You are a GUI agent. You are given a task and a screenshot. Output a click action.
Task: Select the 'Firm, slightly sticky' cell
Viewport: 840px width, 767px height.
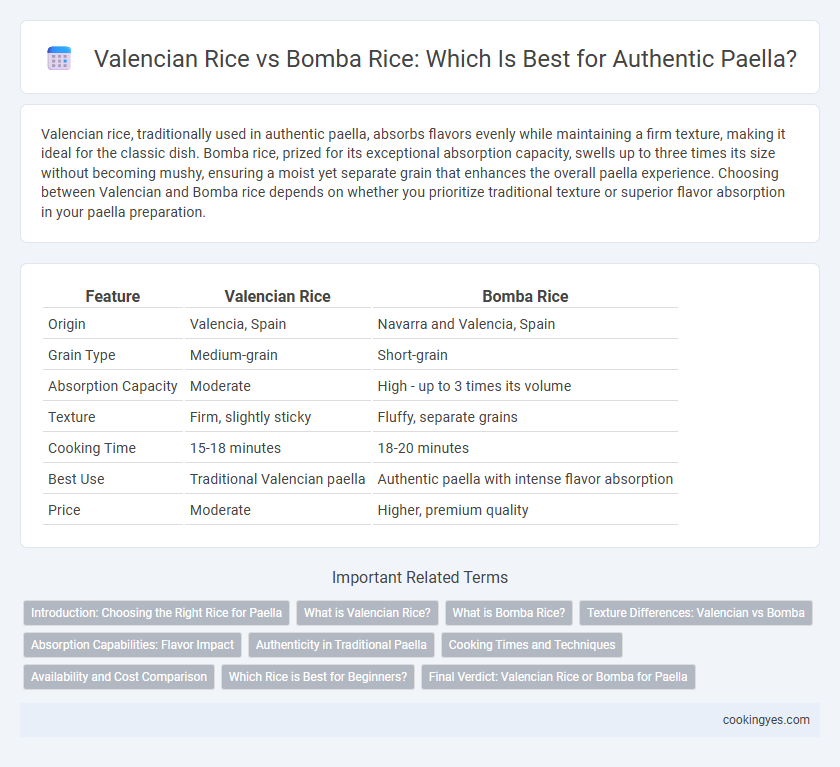[x=250, y=417]
